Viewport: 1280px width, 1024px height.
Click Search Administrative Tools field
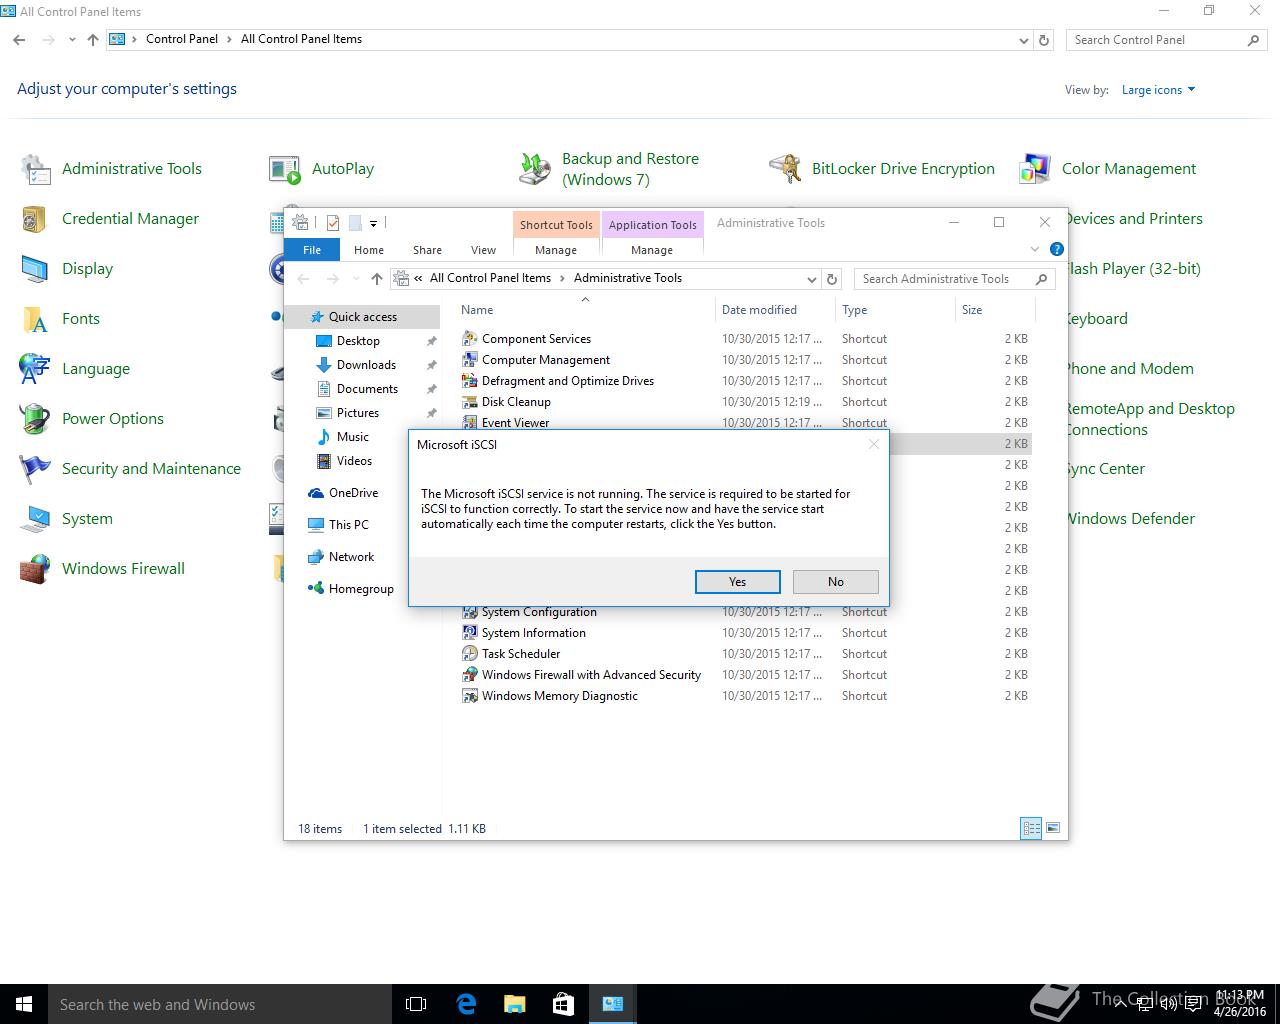954,279
